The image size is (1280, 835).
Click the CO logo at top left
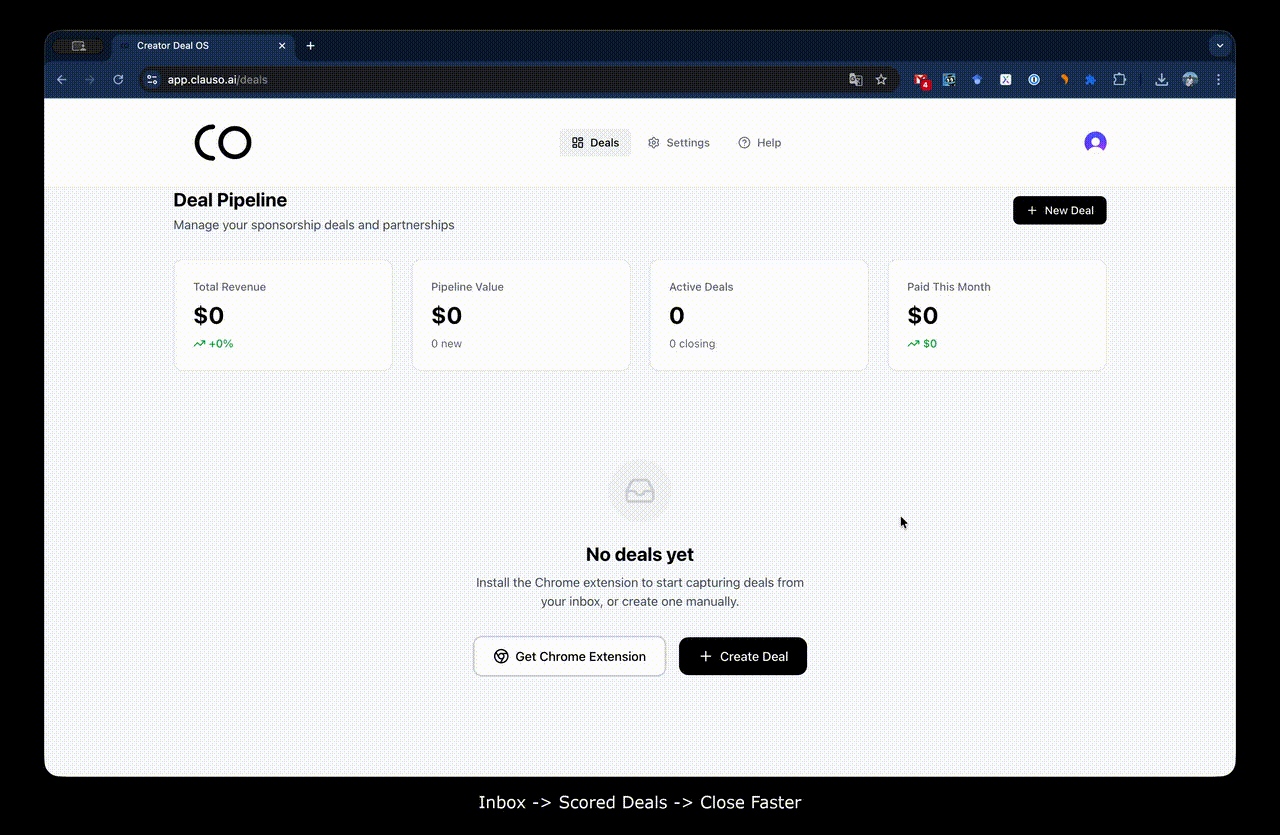(222, 142)
